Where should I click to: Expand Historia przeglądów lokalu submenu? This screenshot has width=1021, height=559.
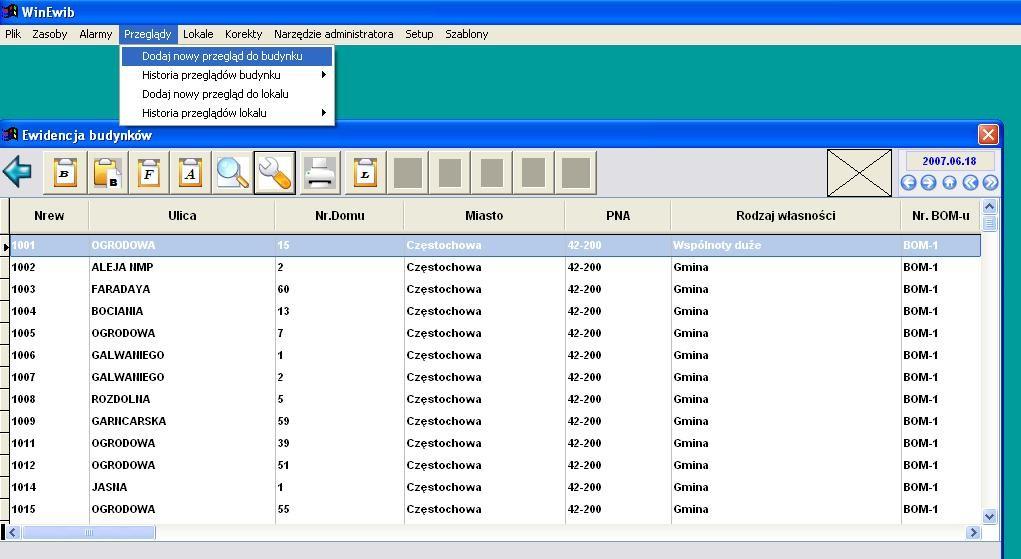[227, 113]
